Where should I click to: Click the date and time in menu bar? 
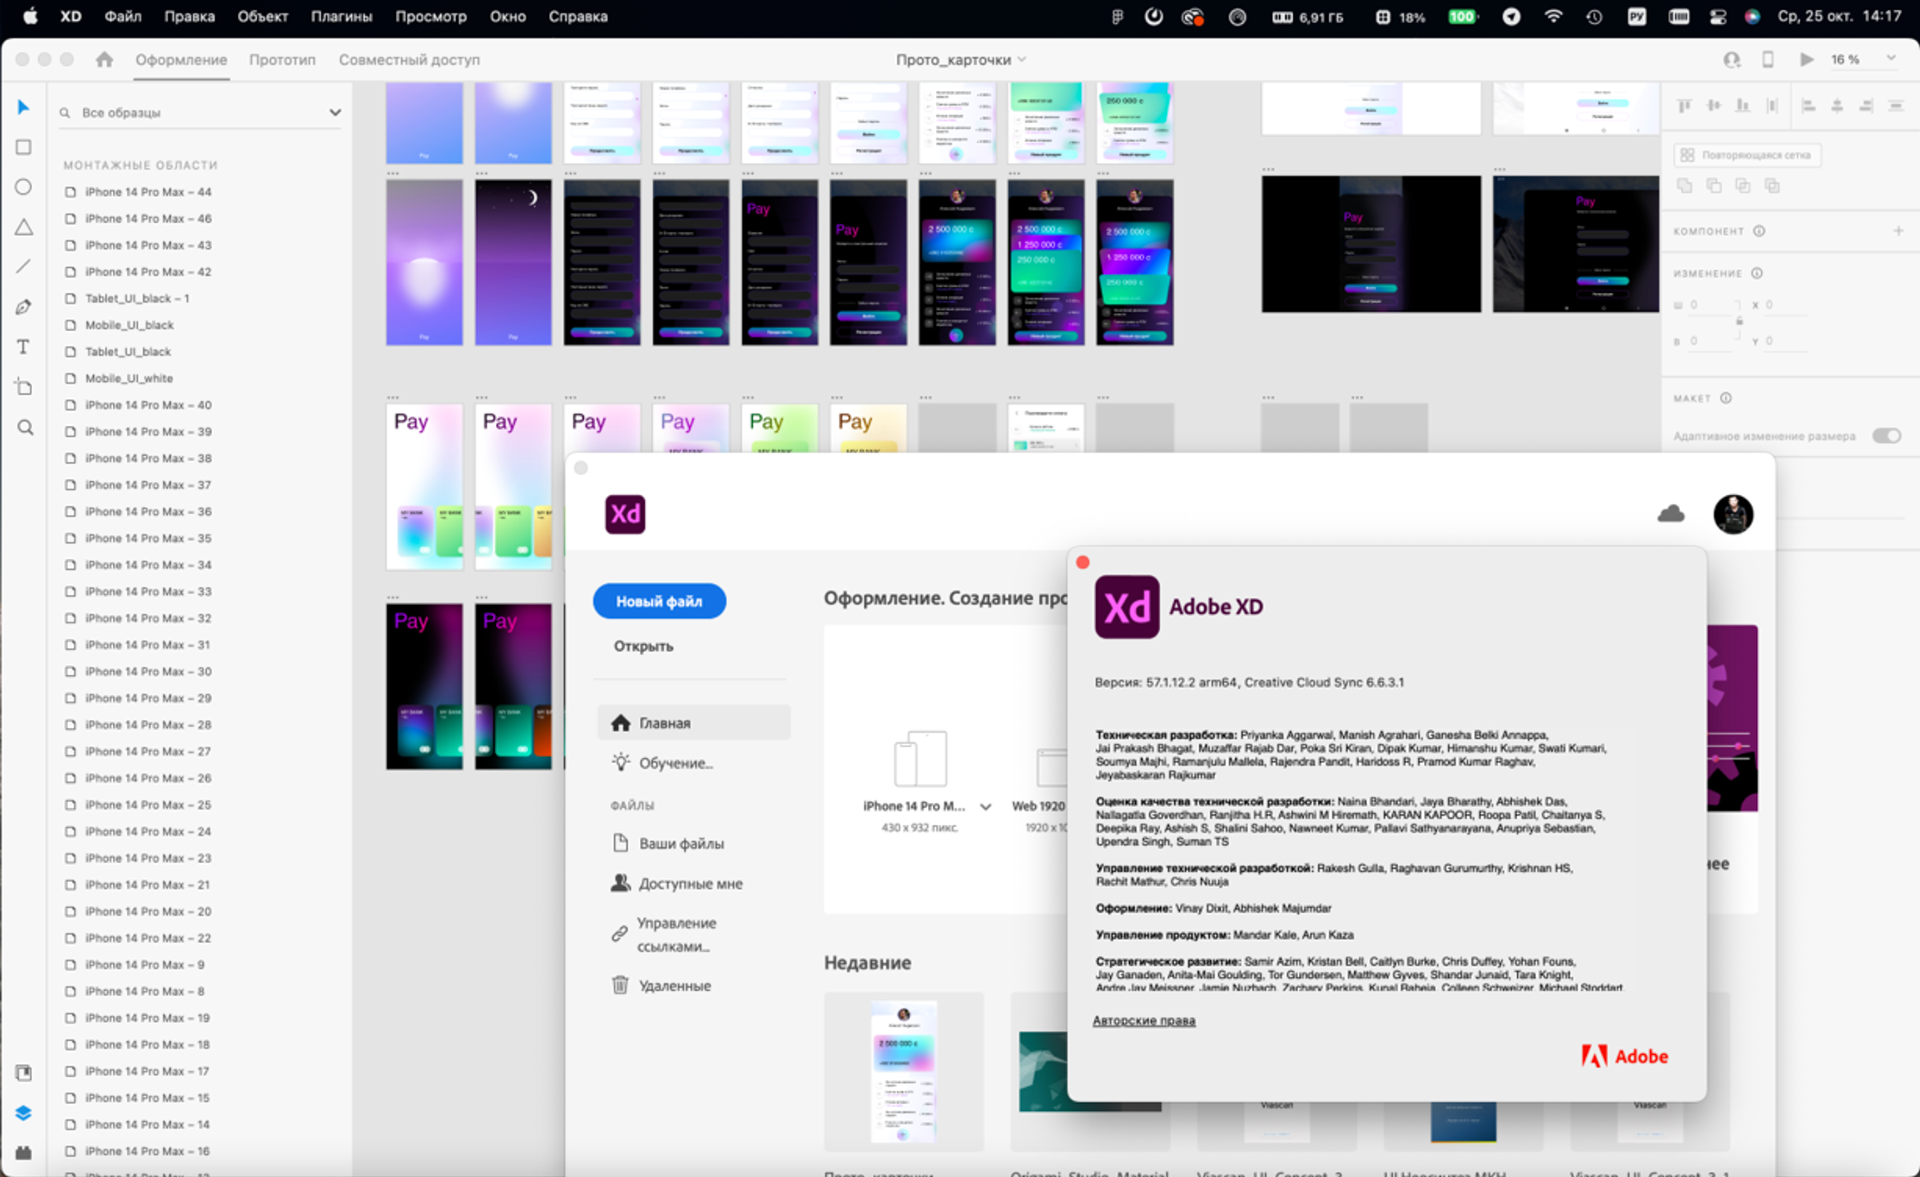pyautogui.click(x=1839, y=16)
